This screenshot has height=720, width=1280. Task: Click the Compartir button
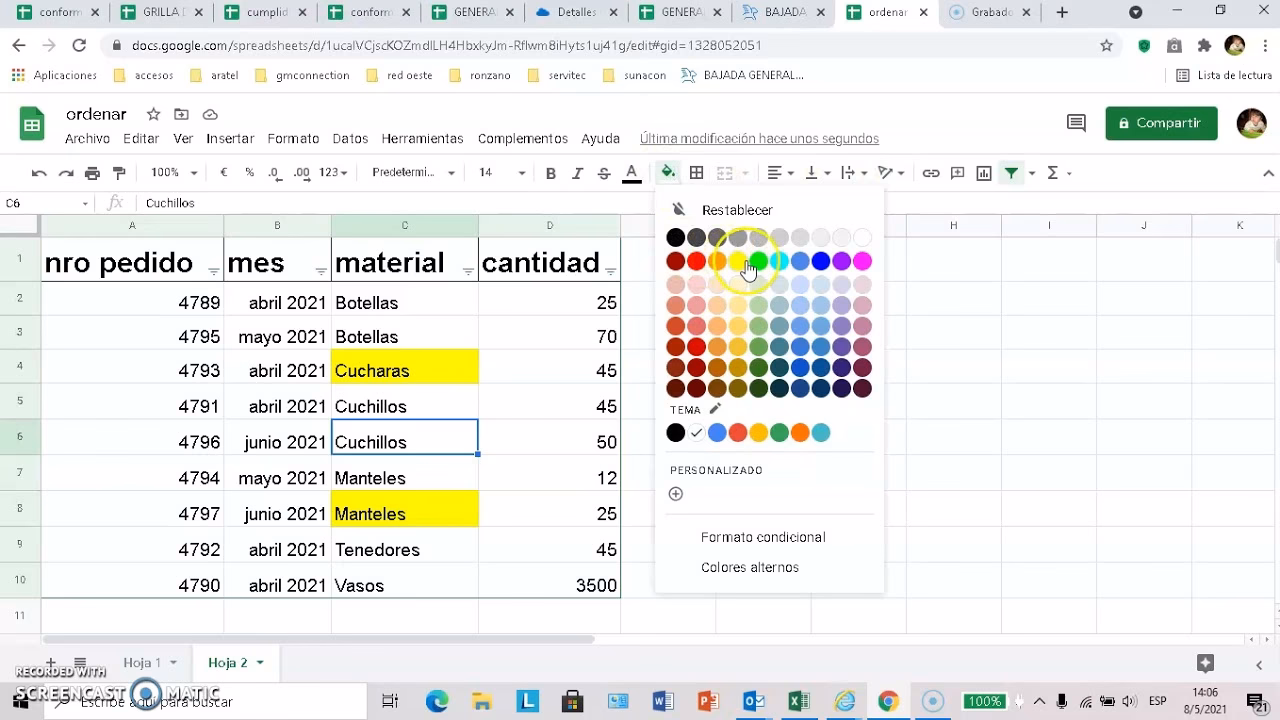coord(1161,122)
